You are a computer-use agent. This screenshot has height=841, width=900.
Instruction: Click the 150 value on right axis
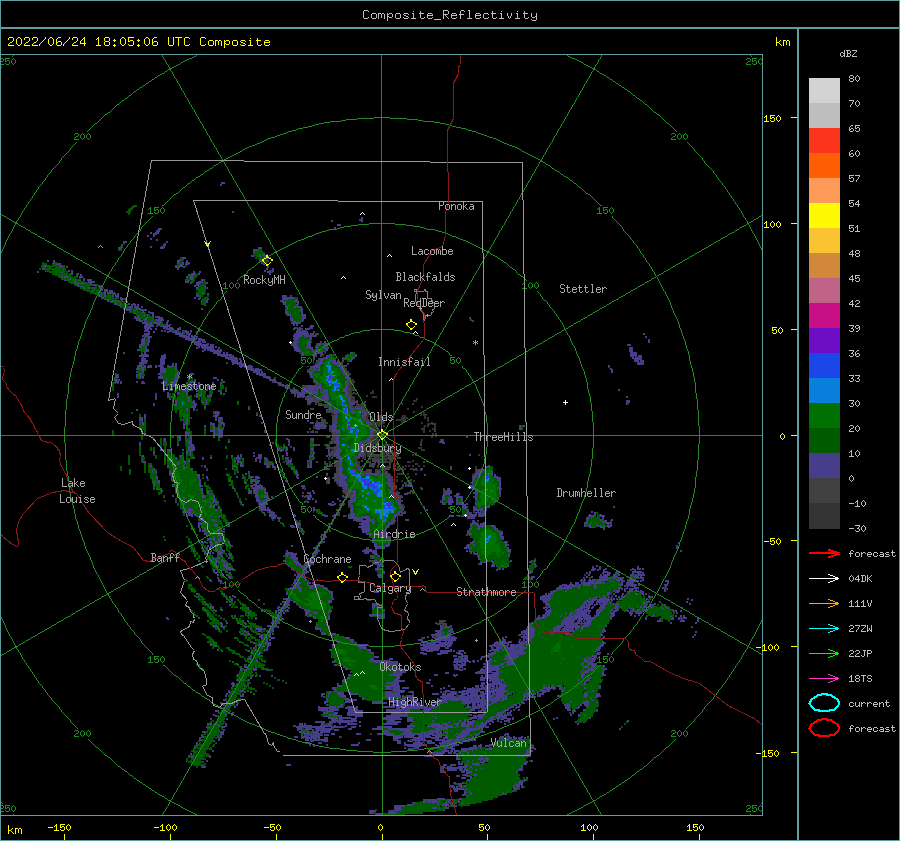(772, 118)
